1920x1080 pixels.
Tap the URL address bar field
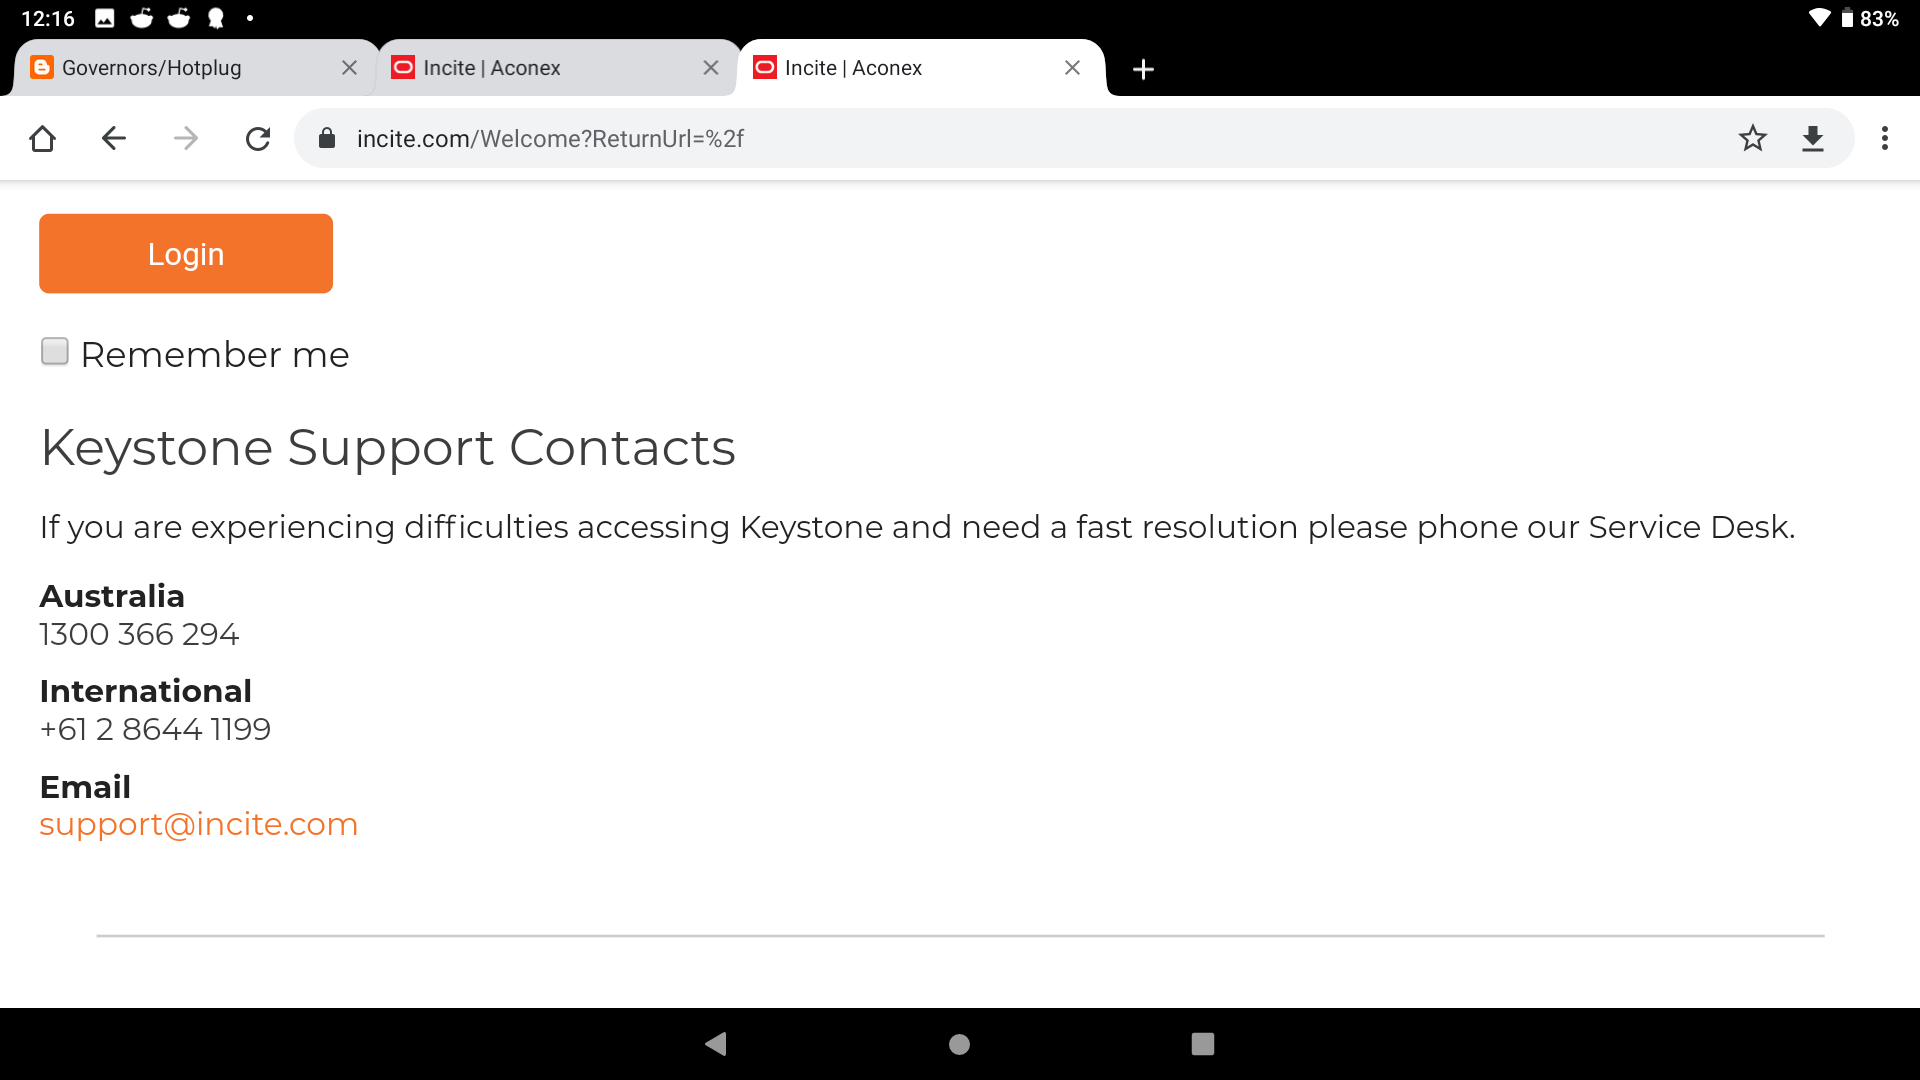pos(1000,138)
